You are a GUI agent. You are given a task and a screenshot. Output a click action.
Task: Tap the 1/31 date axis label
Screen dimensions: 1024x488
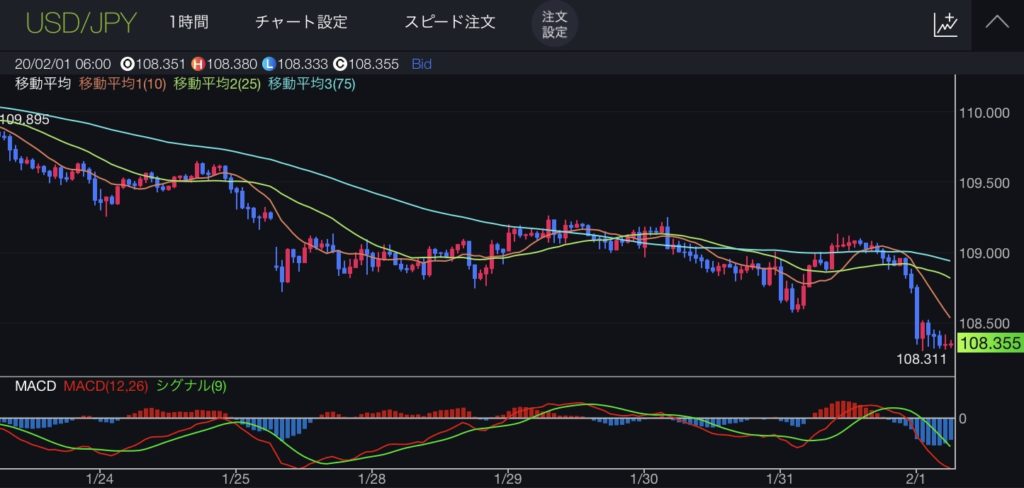click(780, 478)
